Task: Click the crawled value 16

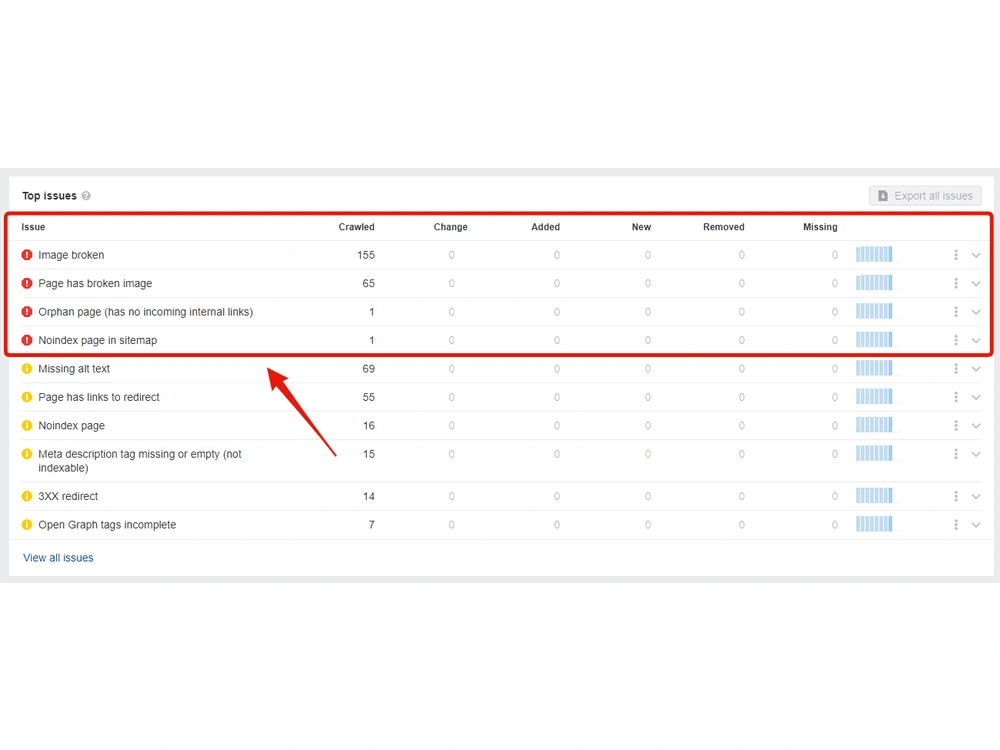Action: coord(369,425)
